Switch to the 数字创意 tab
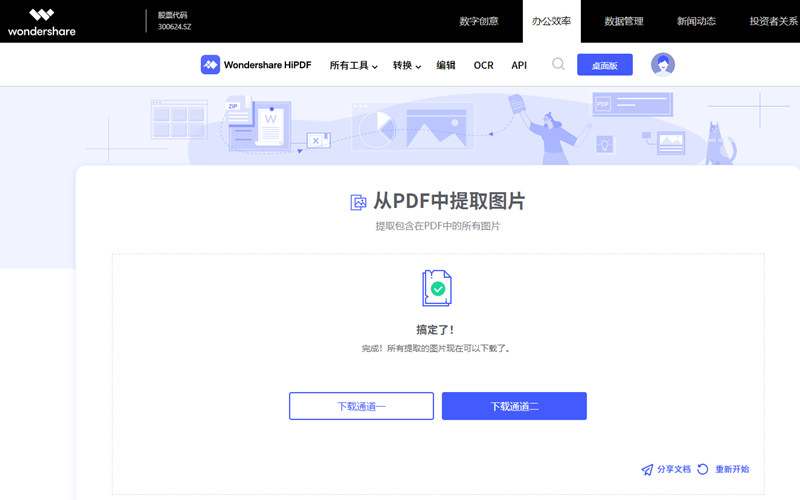The width and height of the screenshot is (800, 500). pyautogui.click(x=479, y=21)
